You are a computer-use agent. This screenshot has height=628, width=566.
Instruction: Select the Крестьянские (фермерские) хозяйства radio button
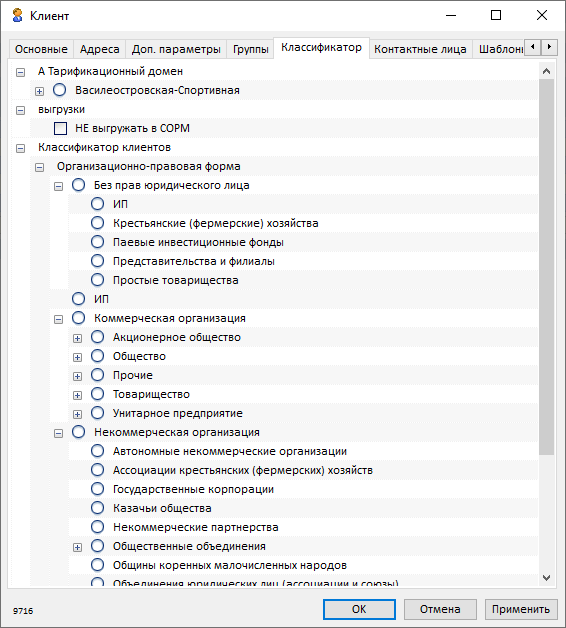97,223
